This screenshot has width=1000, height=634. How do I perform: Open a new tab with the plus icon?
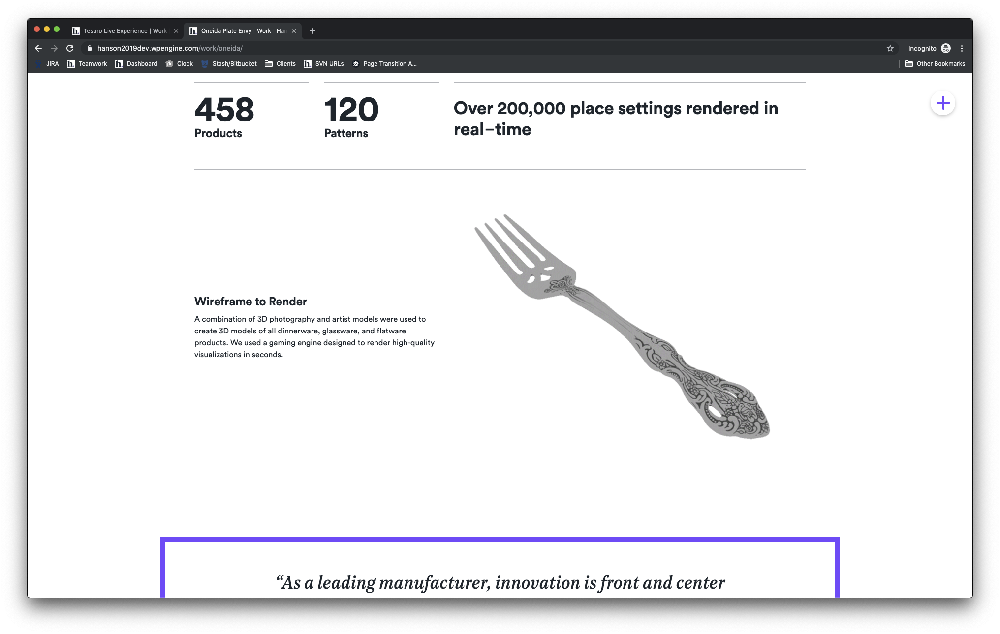point(312,31)
